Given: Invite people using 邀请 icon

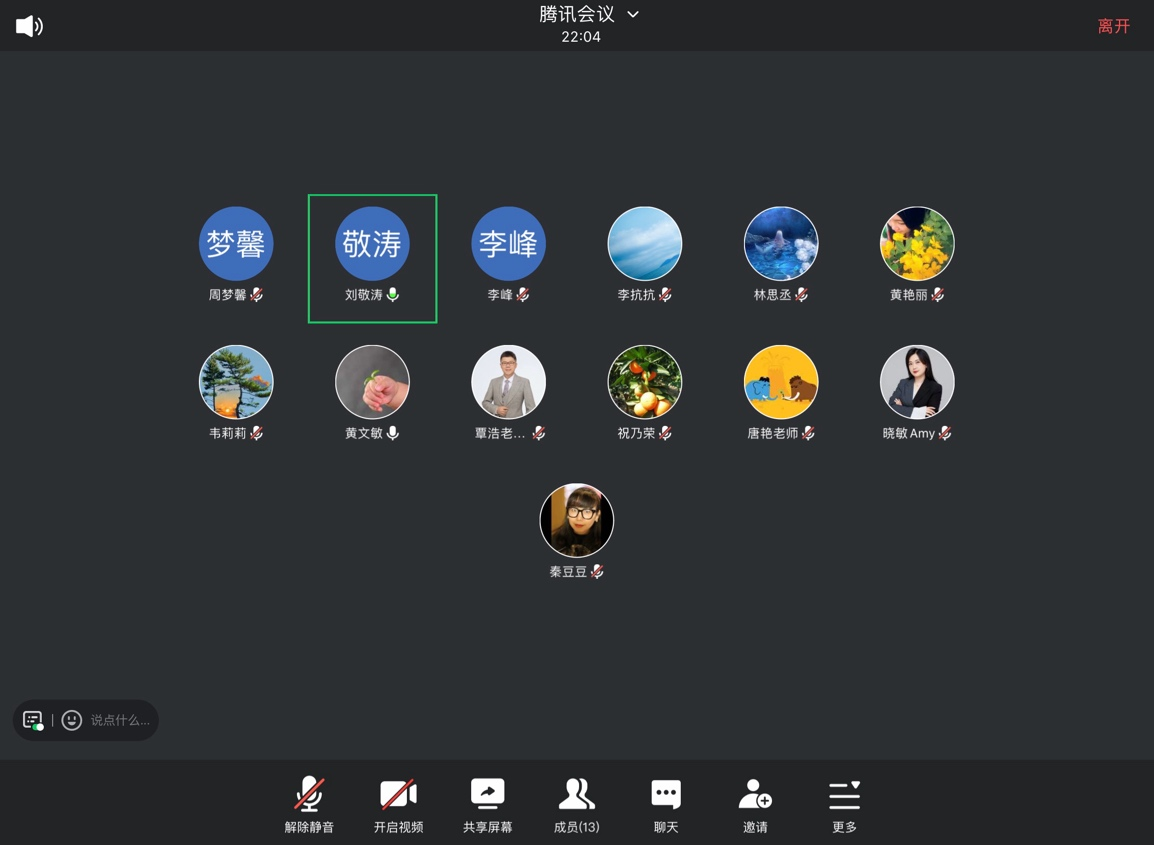Looking at the screenshot, I should [x=755, y=804].
